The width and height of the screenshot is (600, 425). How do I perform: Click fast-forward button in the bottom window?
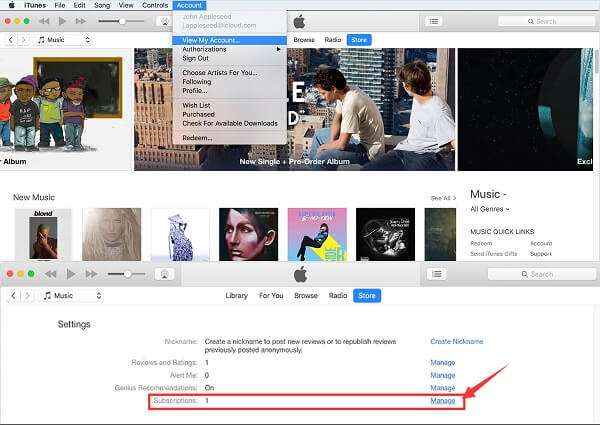[91, 274]
